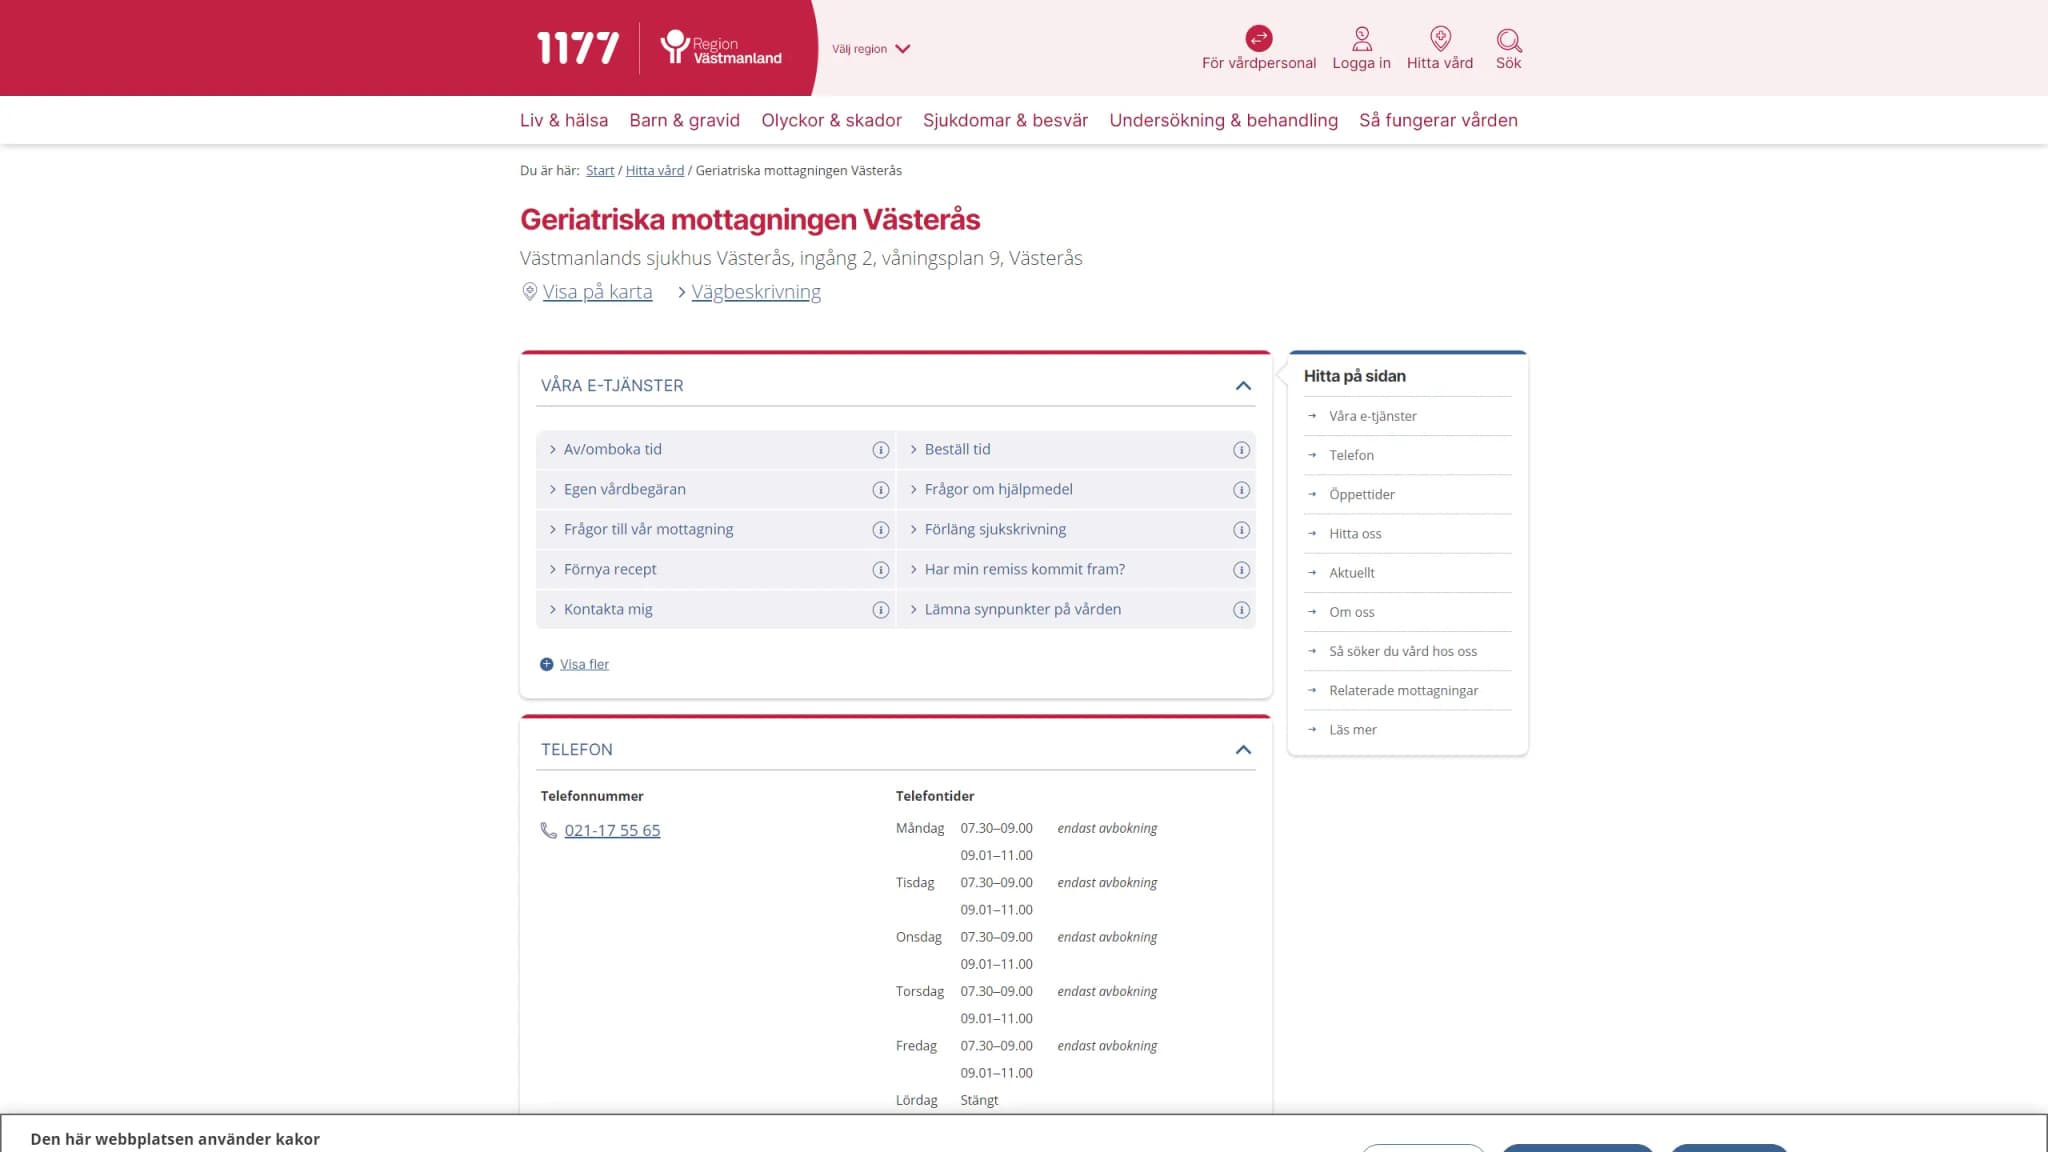Click the Start breadcrumb link
Image resolution: width=2048 pixels, height=1152 pixels.
(600, 171)
